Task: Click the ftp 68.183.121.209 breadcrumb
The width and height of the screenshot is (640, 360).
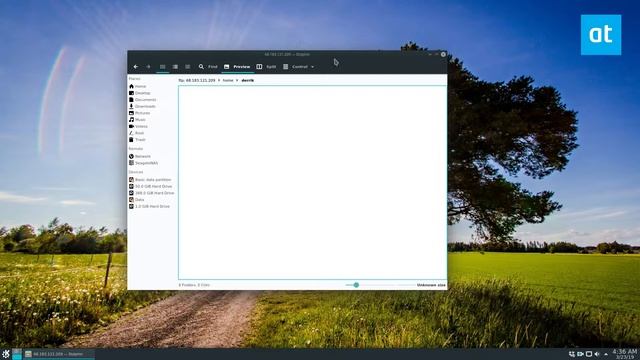Action: pos(197,80)
